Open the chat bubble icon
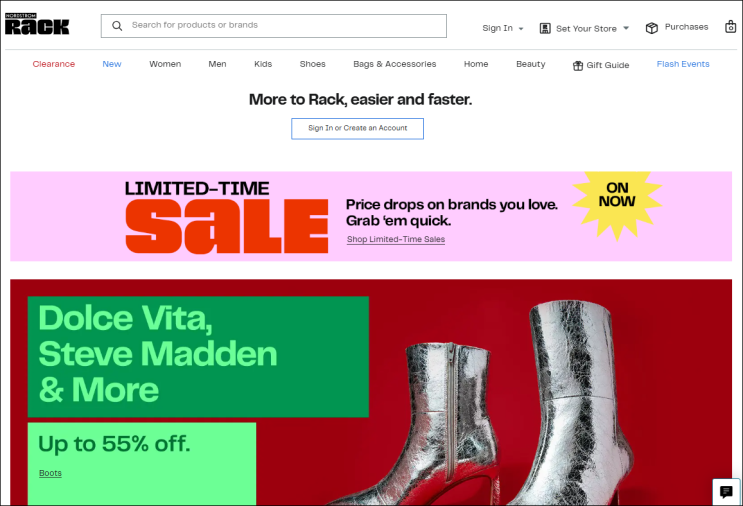The height and width of the screenshot is (506, 743). (726, 492)
